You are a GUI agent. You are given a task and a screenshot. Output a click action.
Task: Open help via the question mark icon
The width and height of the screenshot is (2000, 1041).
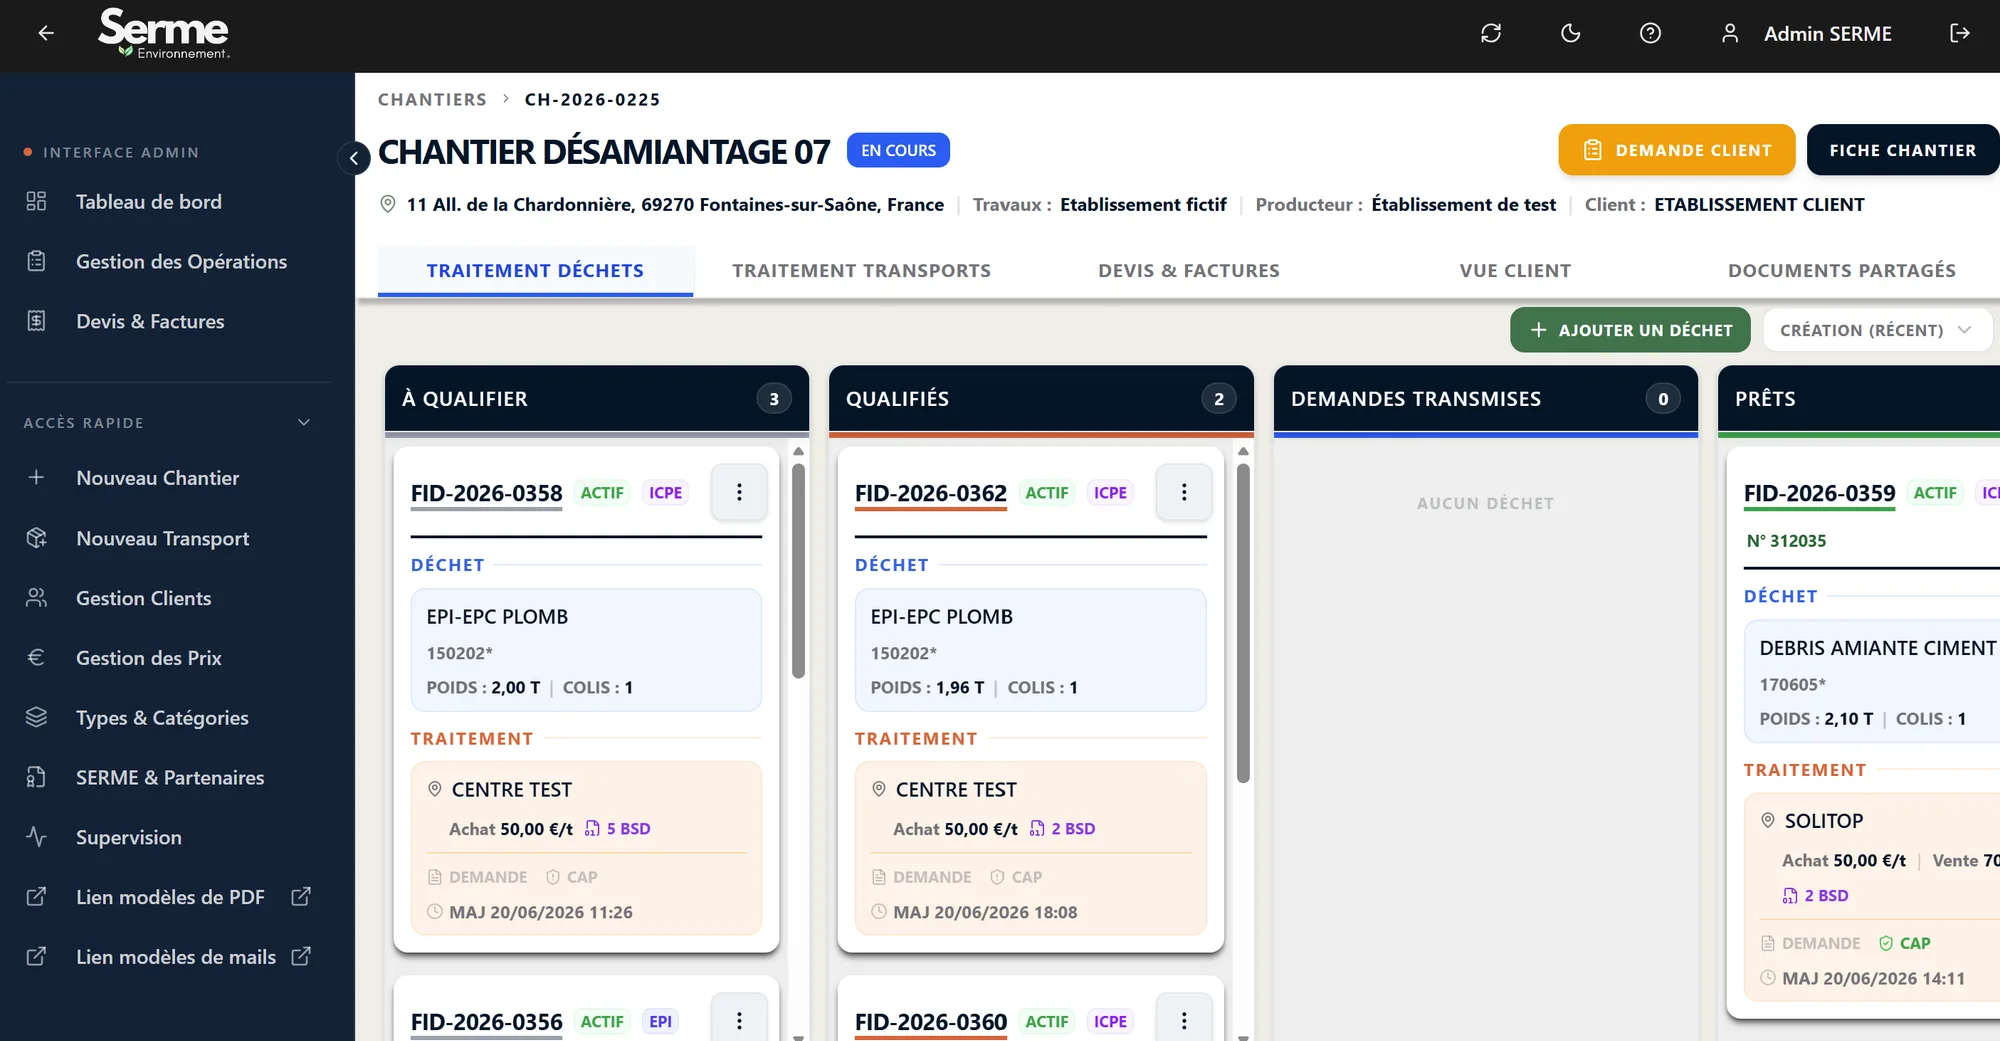point(1651,33)
